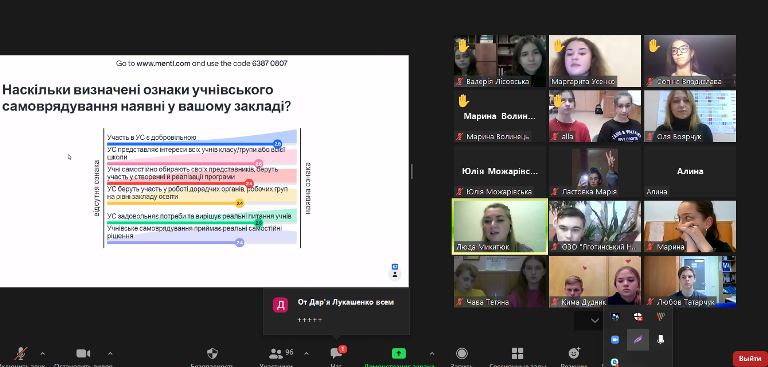Expand the arrow next to Participants
The width and height of the screenshot is (768, 367).
[x=307, y=353]
